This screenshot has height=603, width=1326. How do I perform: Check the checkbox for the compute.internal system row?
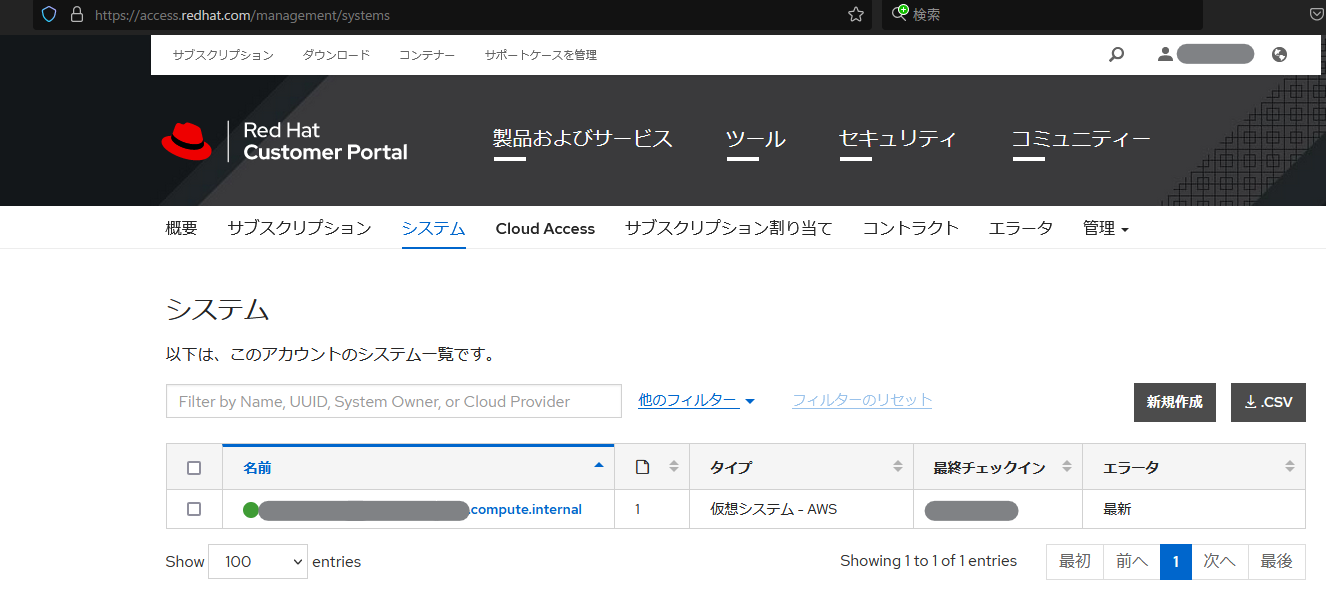pyautogui.click(x=193, y=509)
